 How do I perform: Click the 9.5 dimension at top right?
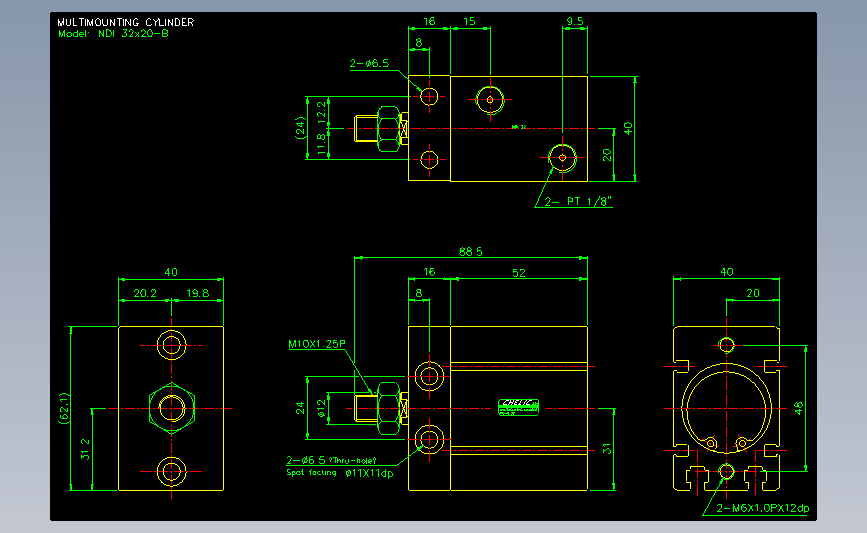pos(574,22)
